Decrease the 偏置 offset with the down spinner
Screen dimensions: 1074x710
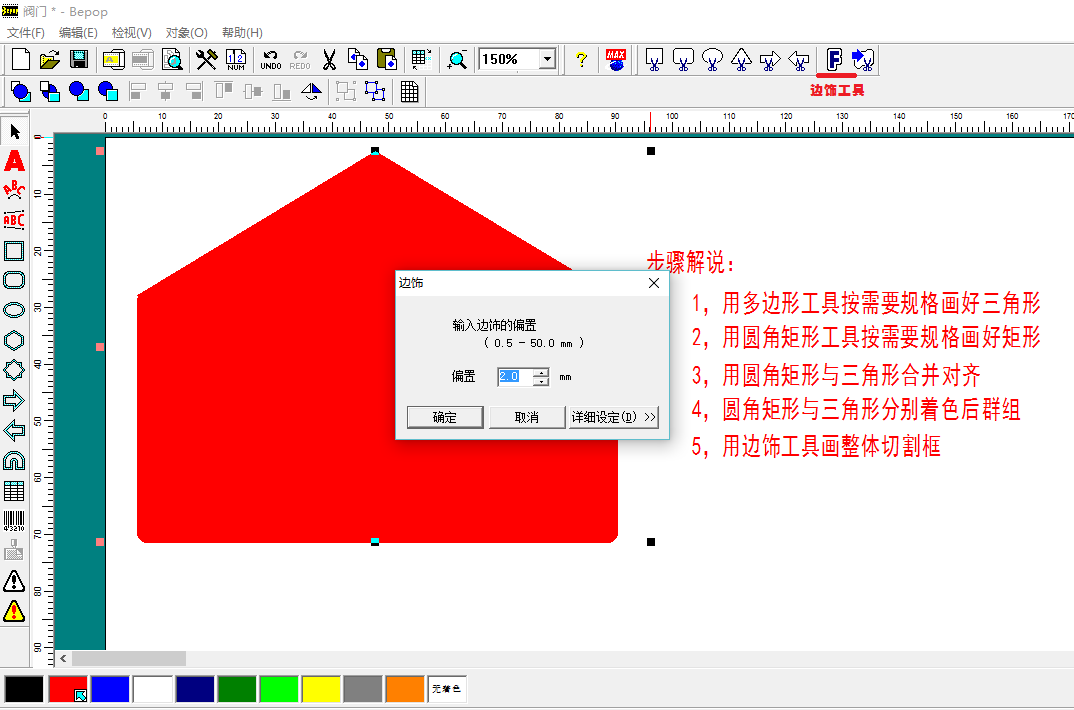tap(542, 381)
